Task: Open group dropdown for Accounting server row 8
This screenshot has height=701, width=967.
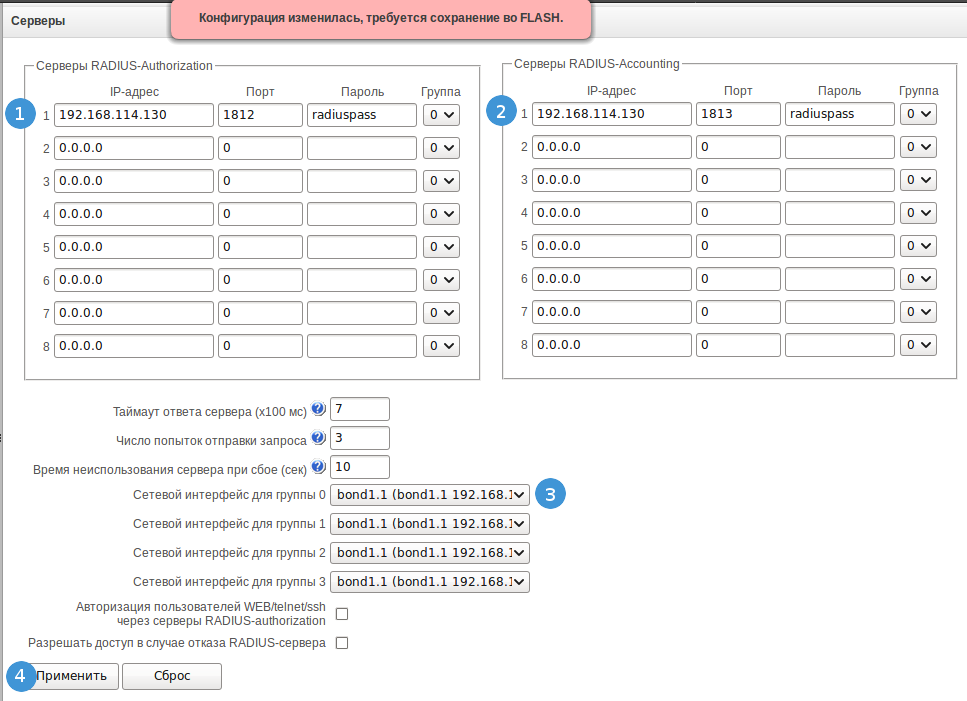Action: 918,345
